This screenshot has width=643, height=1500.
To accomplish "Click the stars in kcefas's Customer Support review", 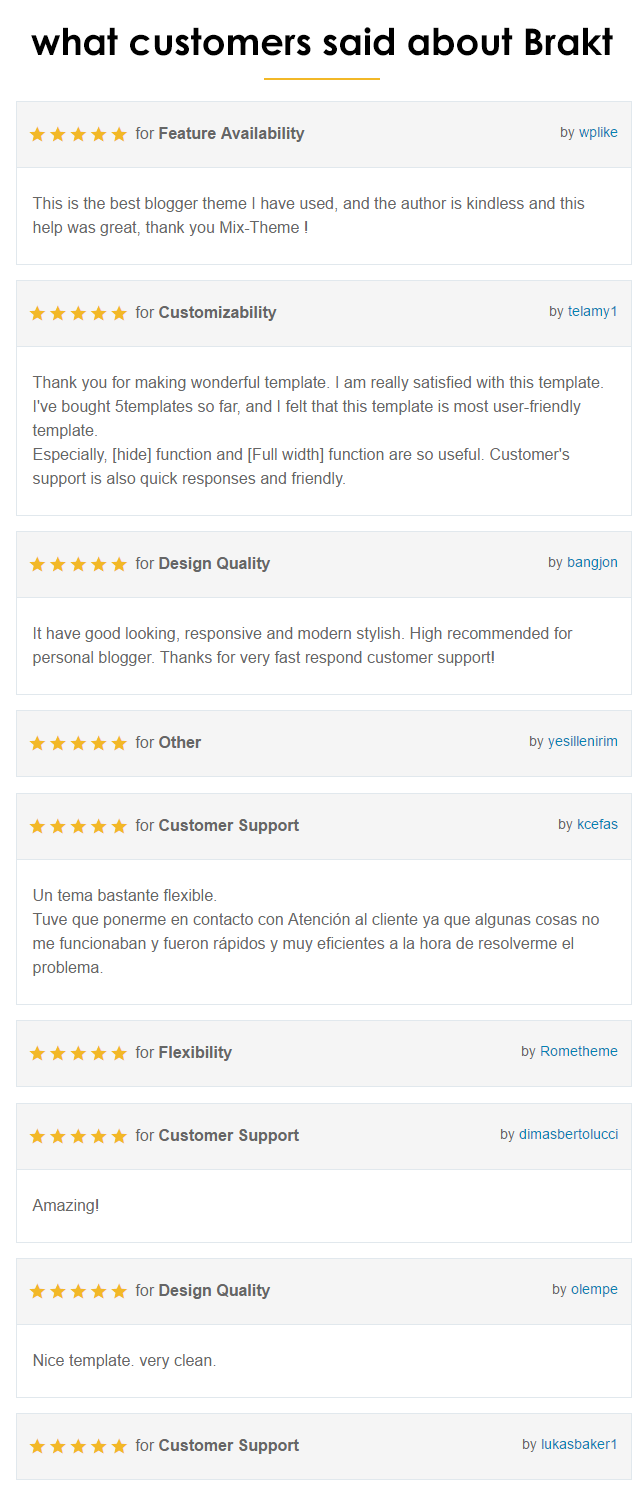I will click(x=78, y=826).
